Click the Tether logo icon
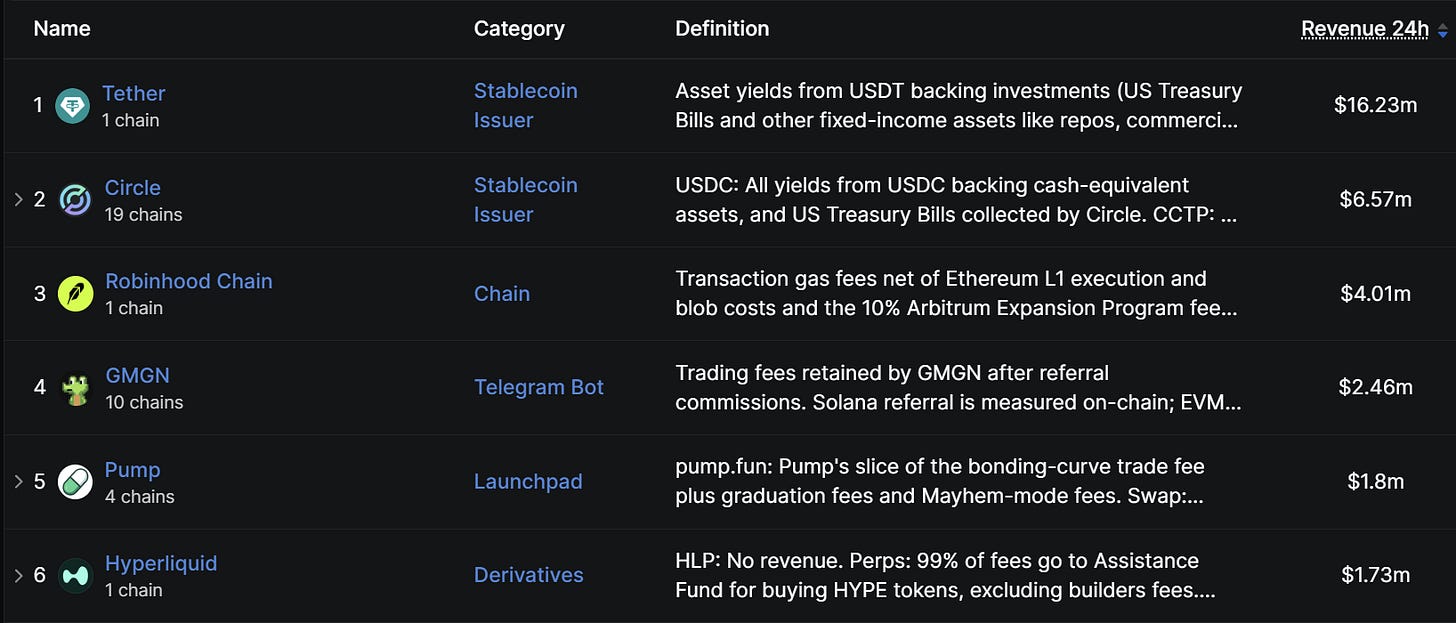The width and height of the screenshot is (1456, 623). click(72, 106)
